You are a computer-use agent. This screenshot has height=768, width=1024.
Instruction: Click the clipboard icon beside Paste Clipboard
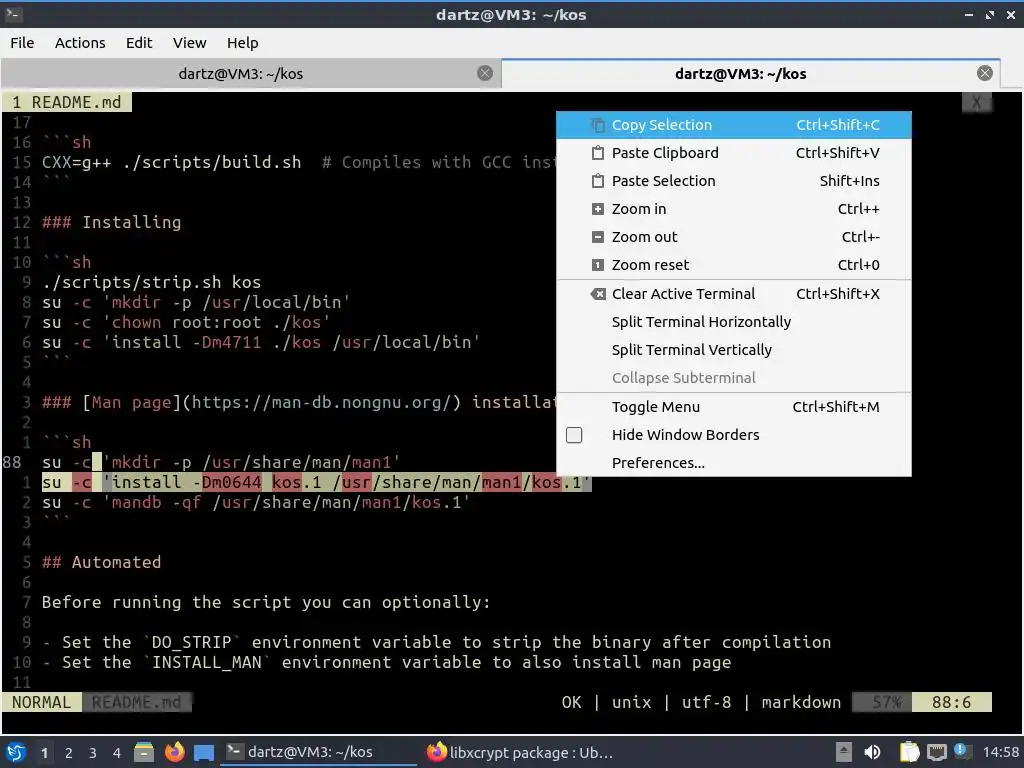(x=598, y=153)
